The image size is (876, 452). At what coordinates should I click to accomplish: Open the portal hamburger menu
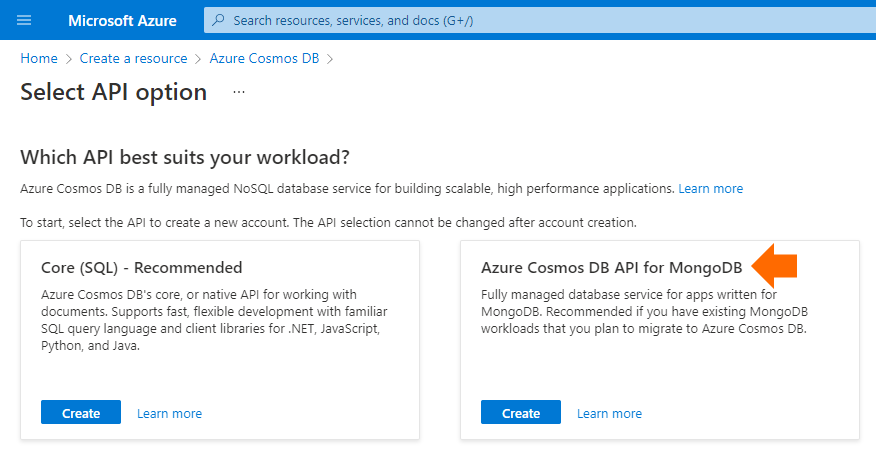(24, 21)
